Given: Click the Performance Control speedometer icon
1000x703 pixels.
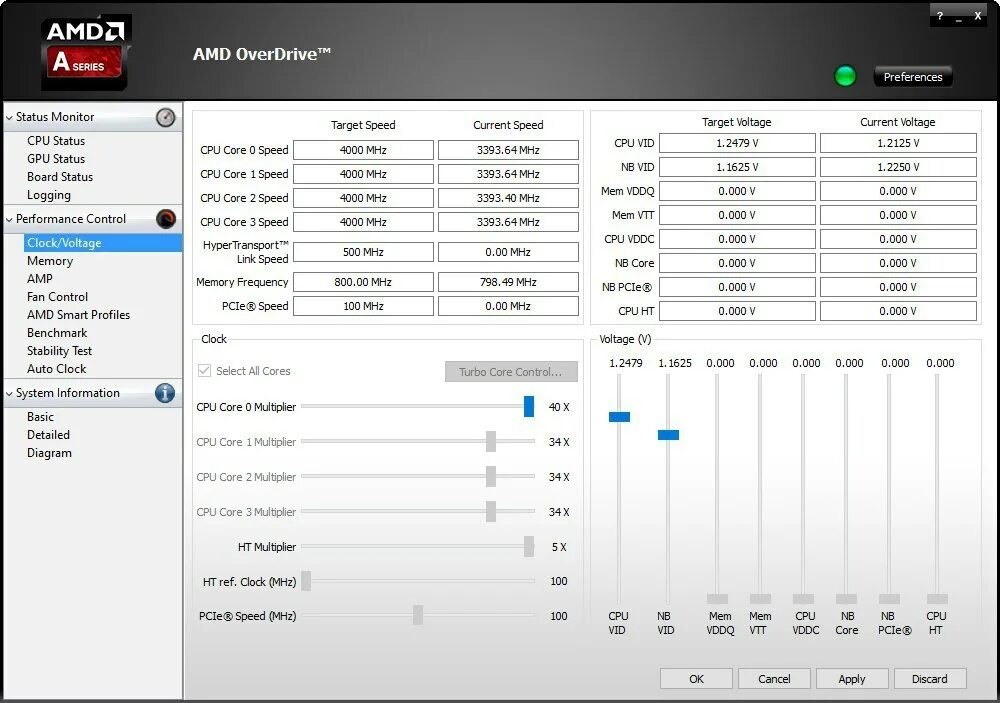Looking at the screenshot, I should [x=166, y=219].
